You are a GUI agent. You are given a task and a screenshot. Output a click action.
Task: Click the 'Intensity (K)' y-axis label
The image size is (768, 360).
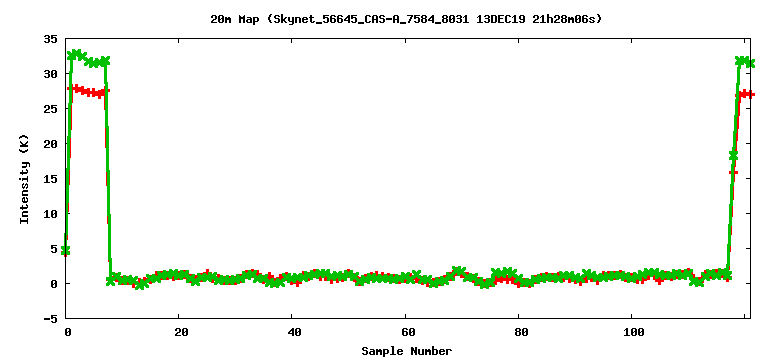[x=24, y=179]
